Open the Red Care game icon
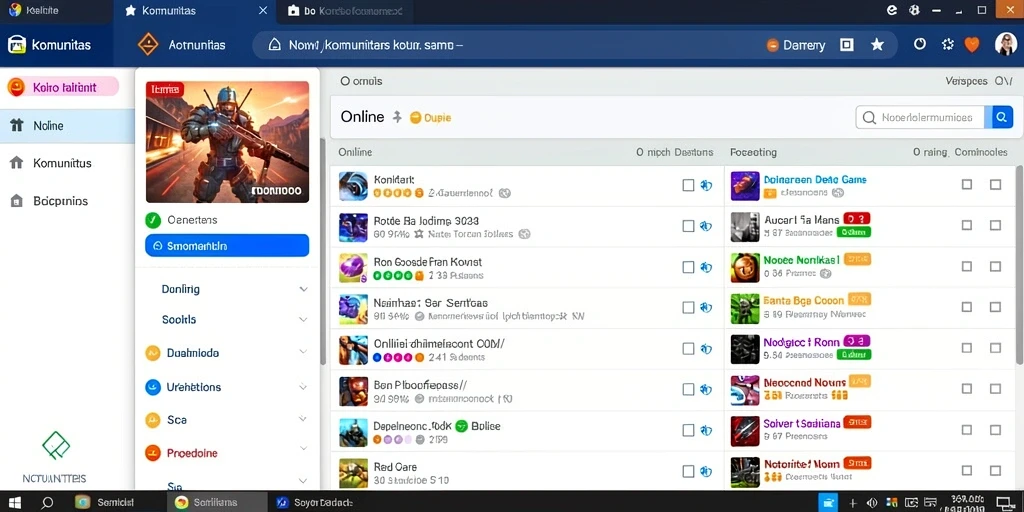1024x512 pixels. click(353, 473)
